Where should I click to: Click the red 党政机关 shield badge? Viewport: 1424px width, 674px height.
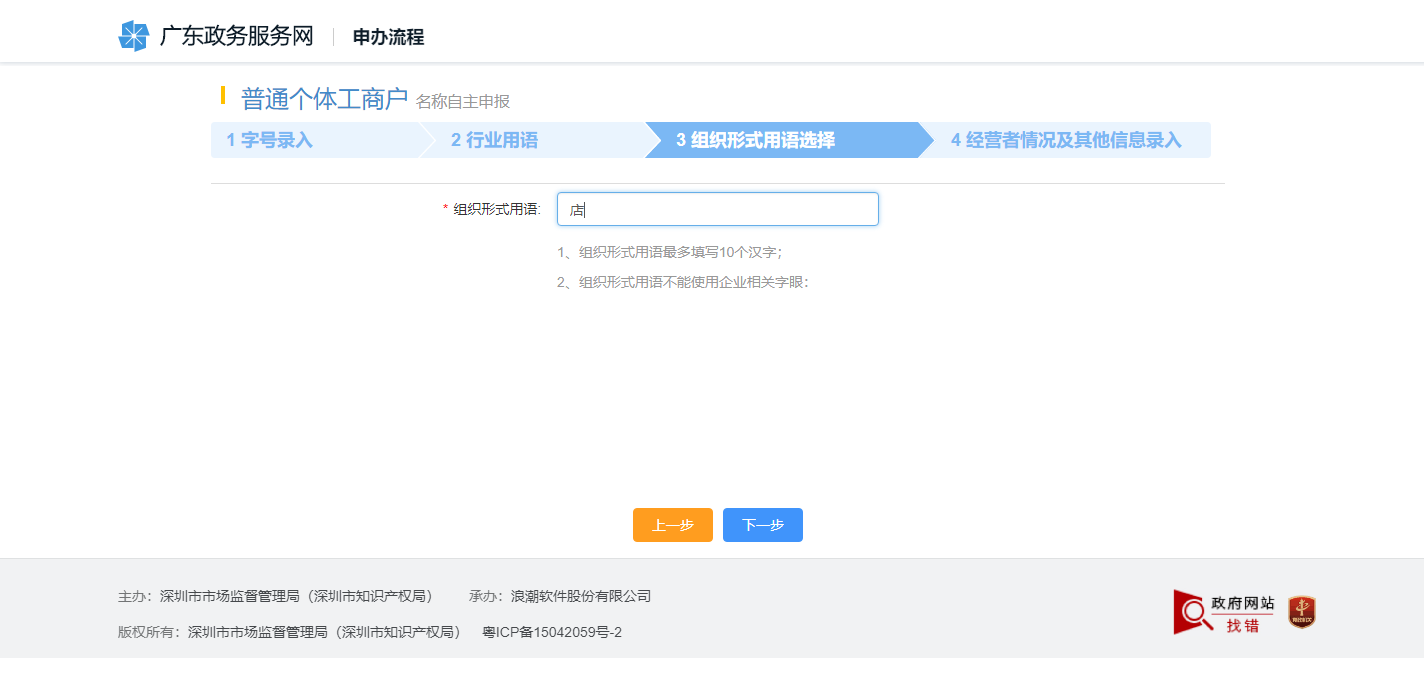click(x=1300, y=612)
